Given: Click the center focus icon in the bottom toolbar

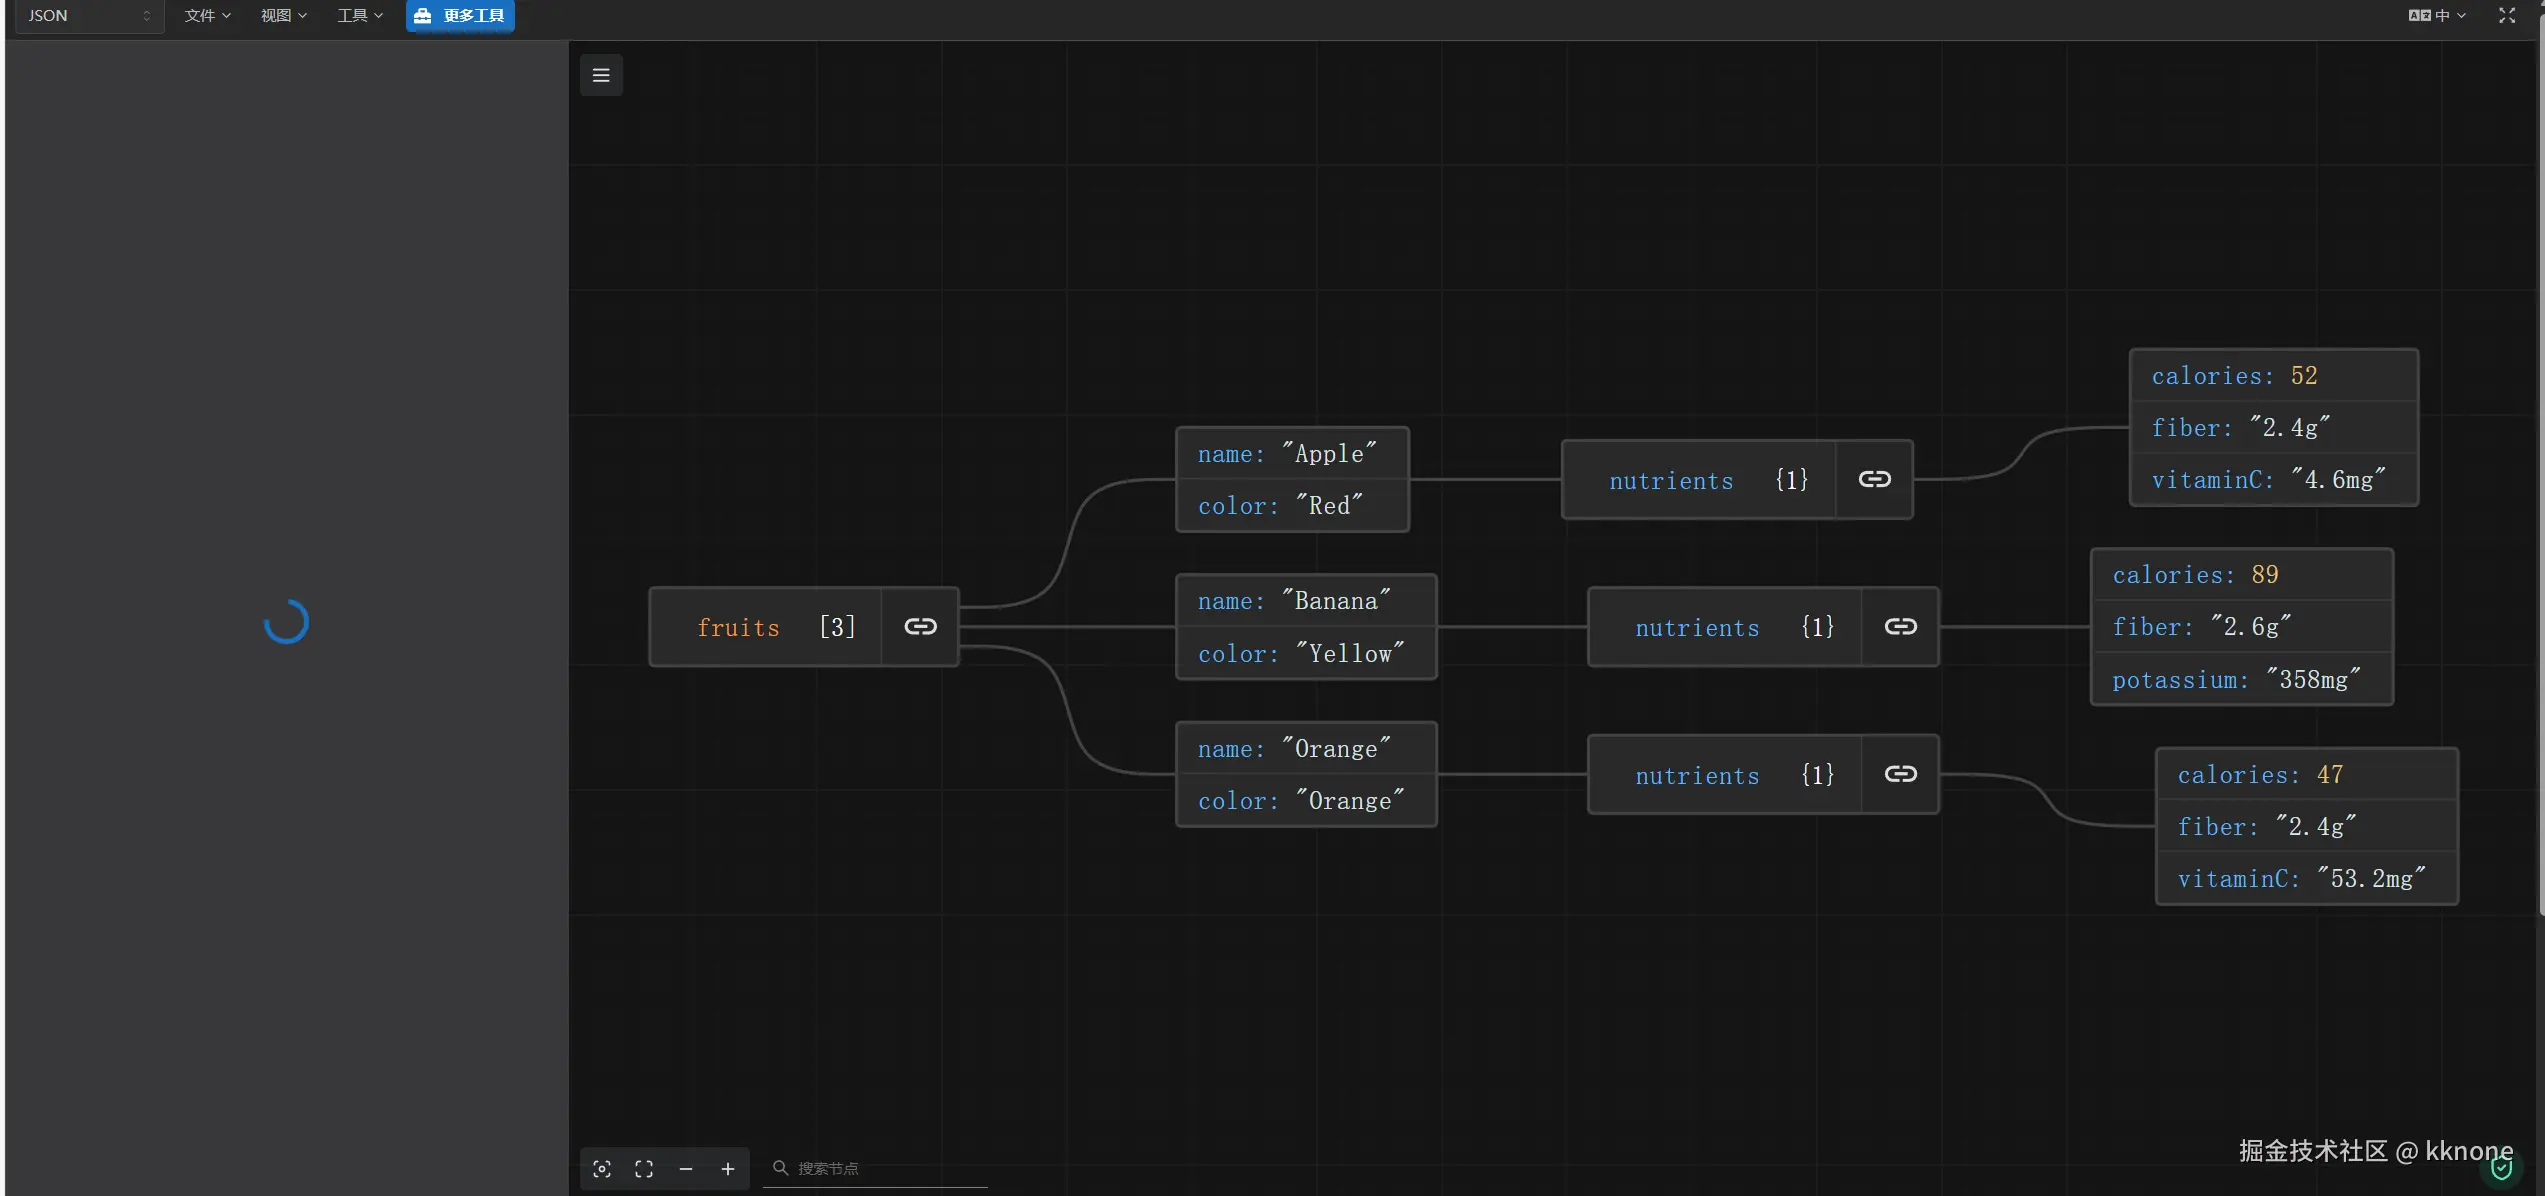Looking at the screenshot, I should [x=602, y=1168].
